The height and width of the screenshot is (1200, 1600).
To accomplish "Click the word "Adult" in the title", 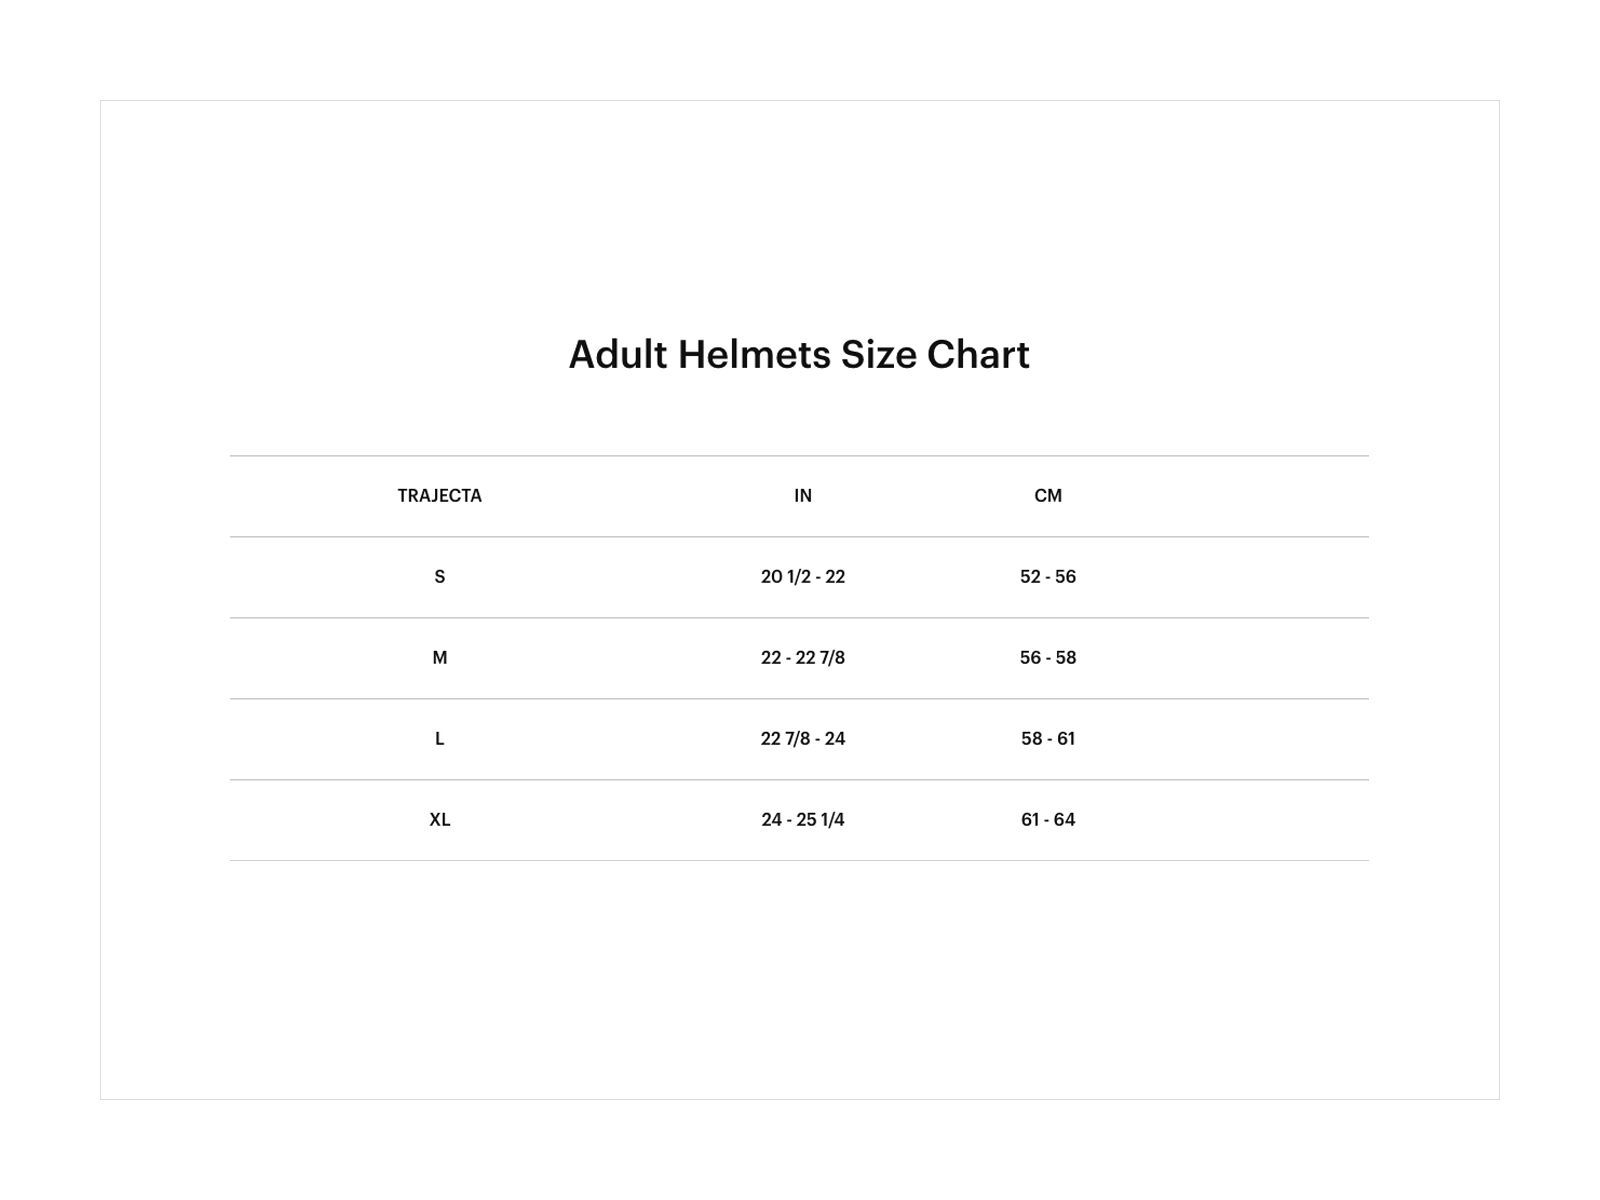I will pyautogui.click(x=617, y=355).
